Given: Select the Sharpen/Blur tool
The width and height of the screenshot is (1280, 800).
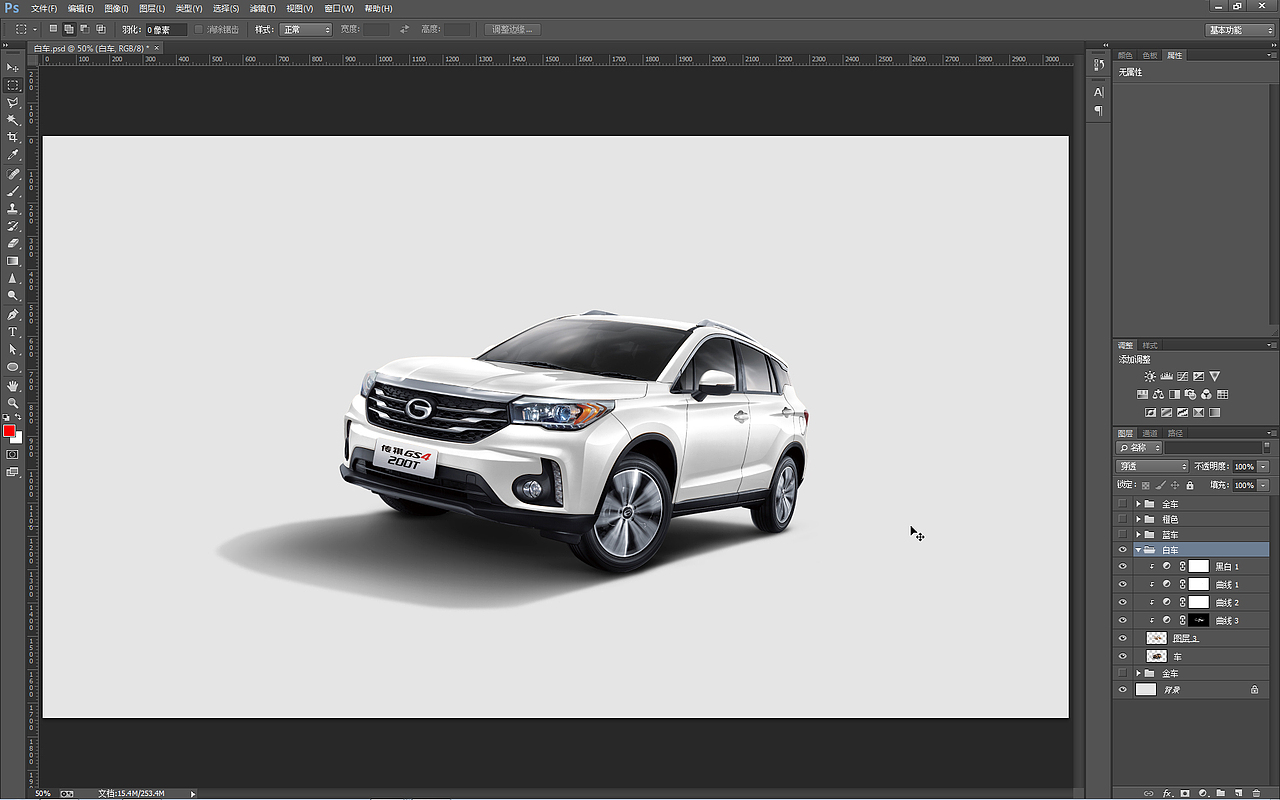Looking at the screenshot, I should click(13, 278).
